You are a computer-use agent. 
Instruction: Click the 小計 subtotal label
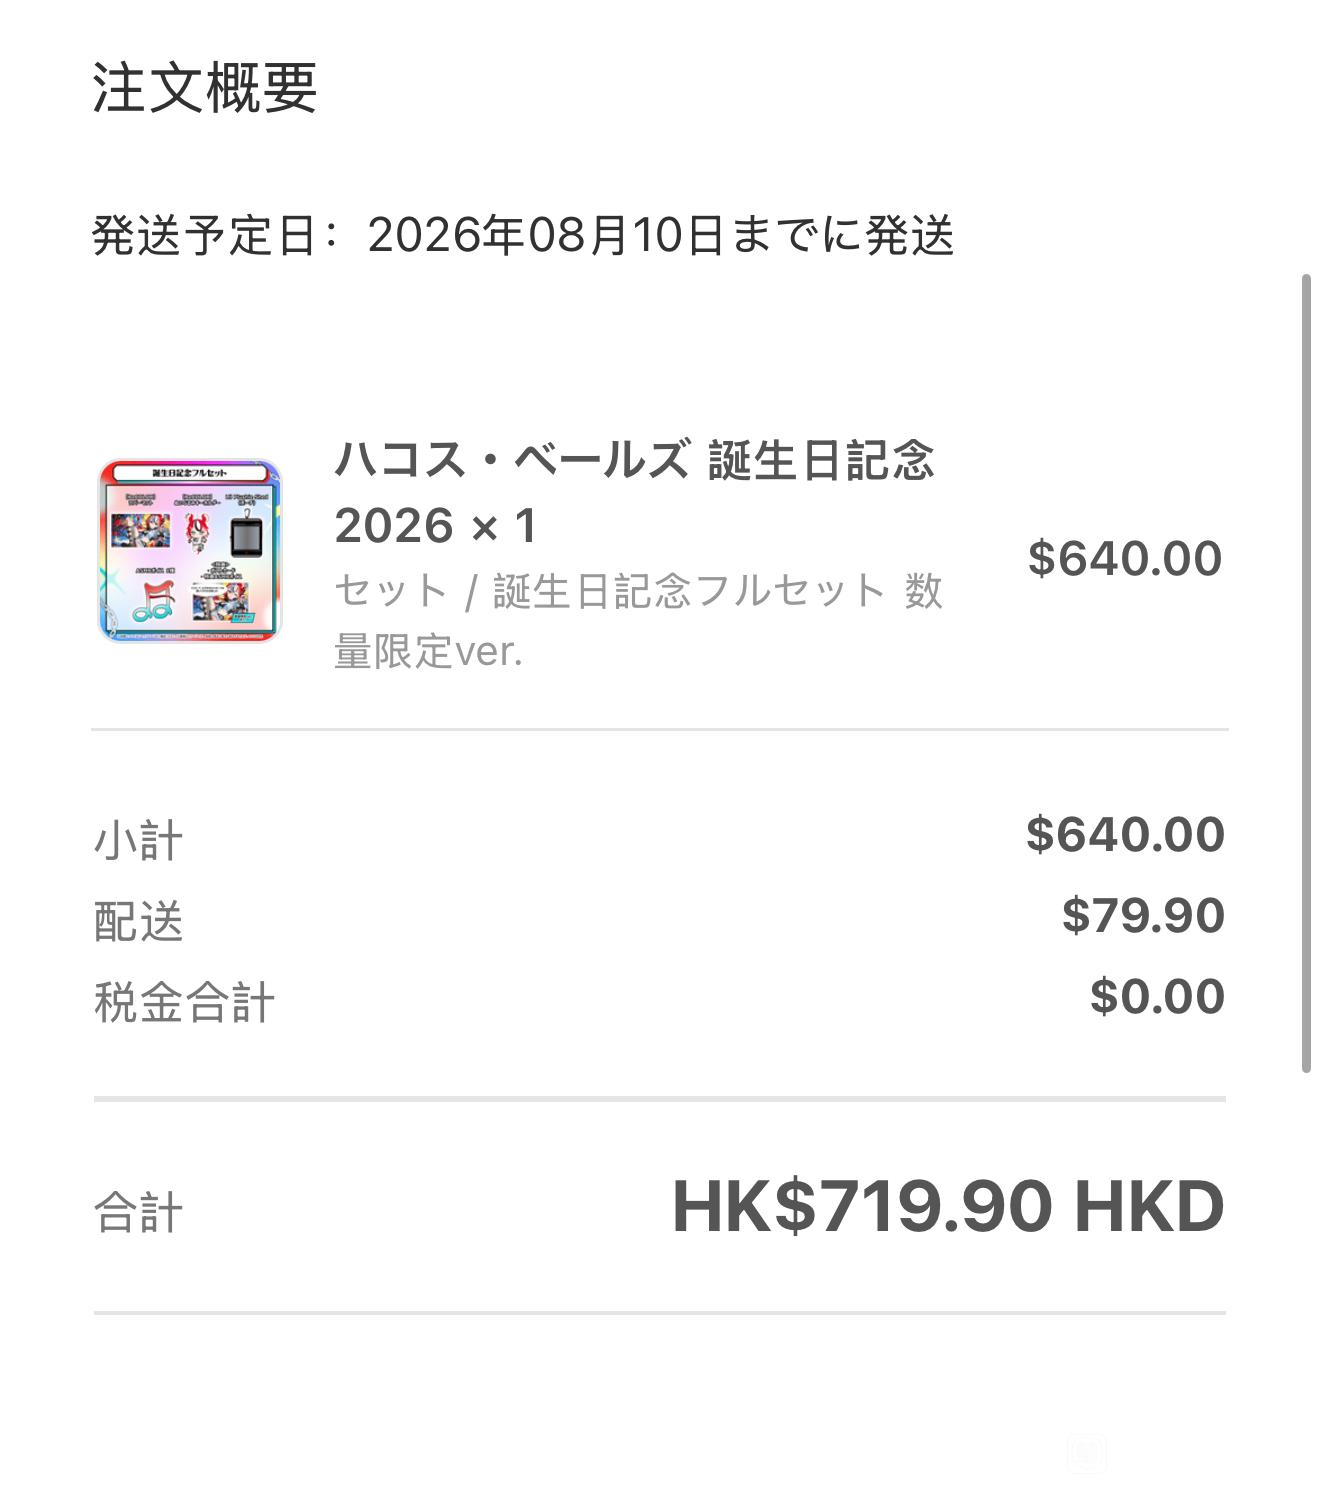pyautogui.click(x=139, y=840)
